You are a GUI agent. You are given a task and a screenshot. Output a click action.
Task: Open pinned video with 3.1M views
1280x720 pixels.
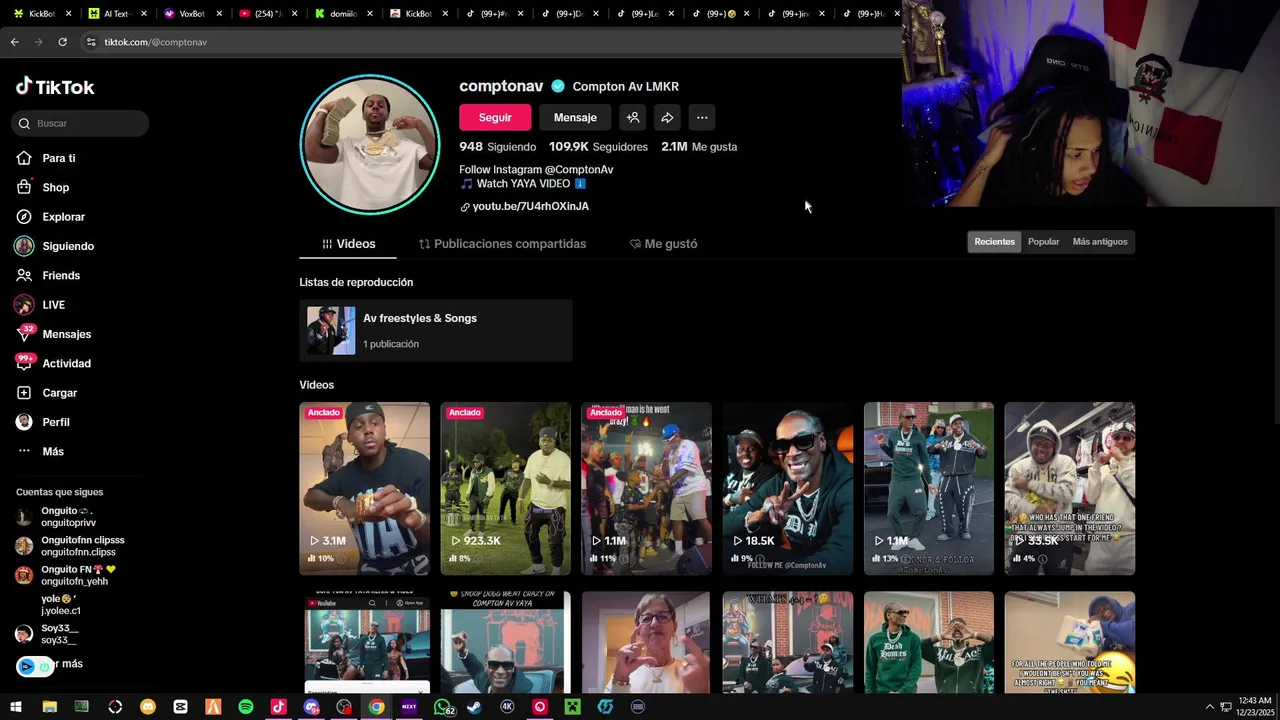[364, 488]
